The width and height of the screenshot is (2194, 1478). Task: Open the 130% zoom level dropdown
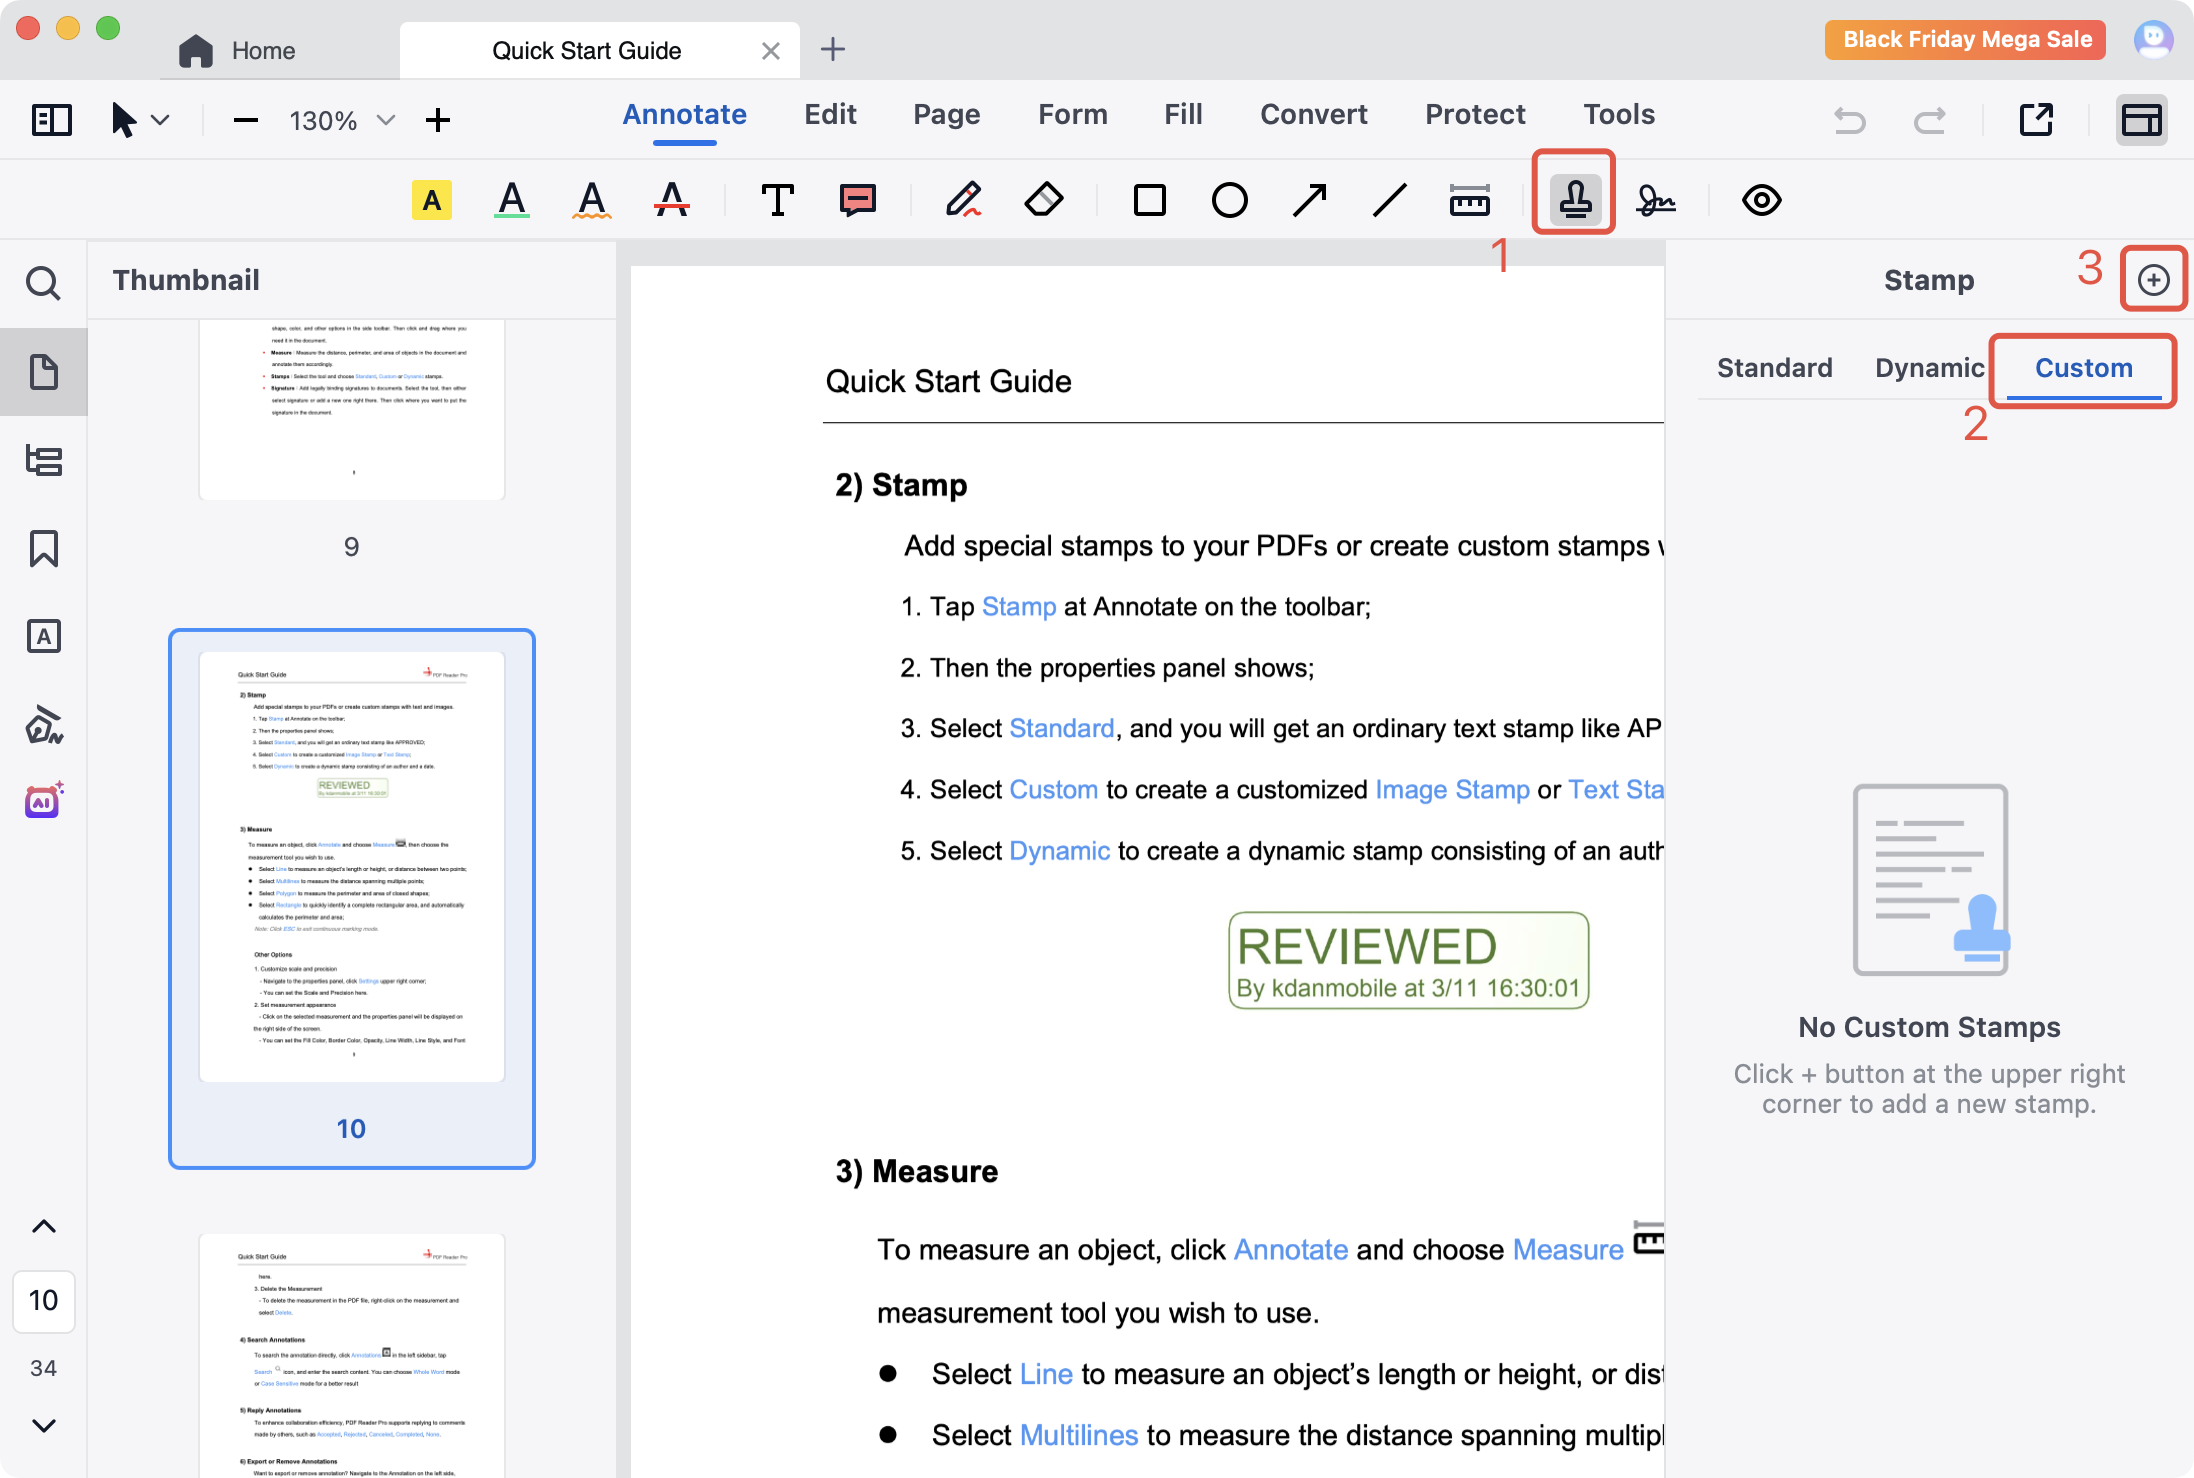(386, 121)
